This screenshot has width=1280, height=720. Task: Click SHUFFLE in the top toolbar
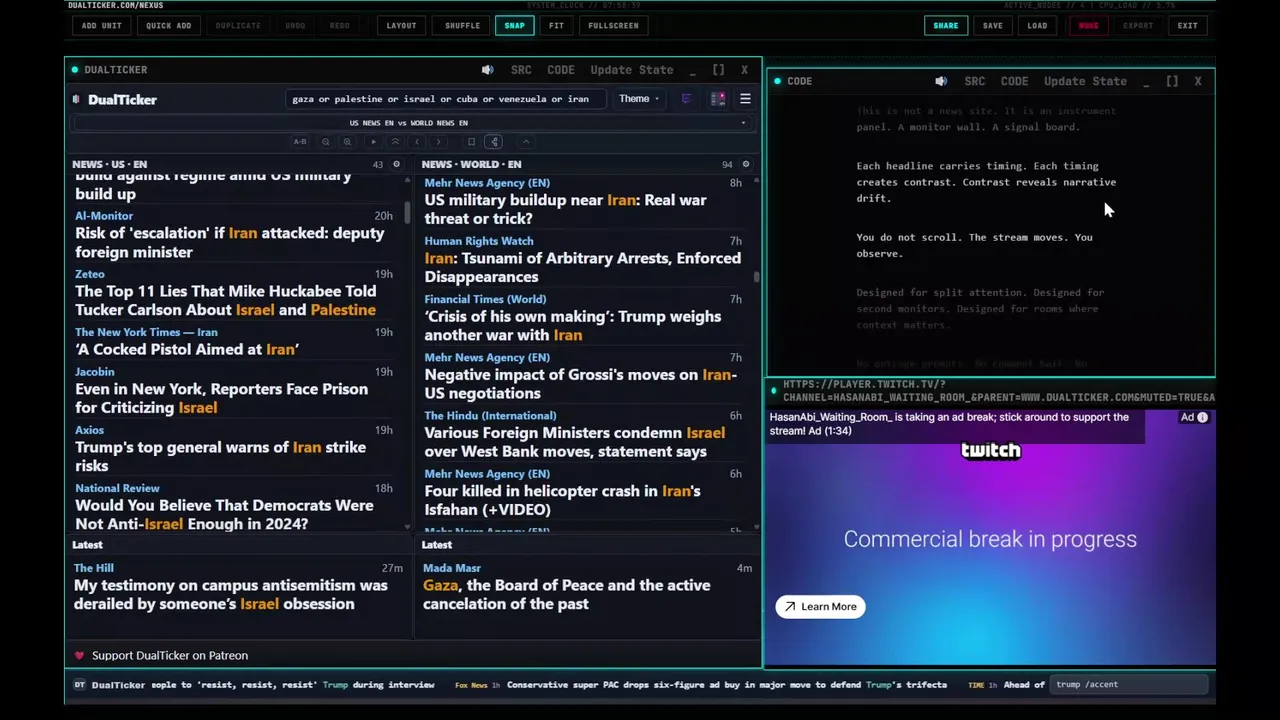click(462, 26)
